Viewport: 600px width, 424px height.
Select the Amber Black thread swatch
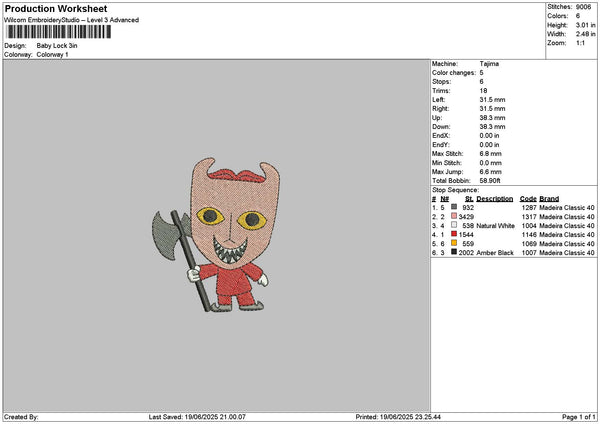pyautogui.click(x=454, y=252)
